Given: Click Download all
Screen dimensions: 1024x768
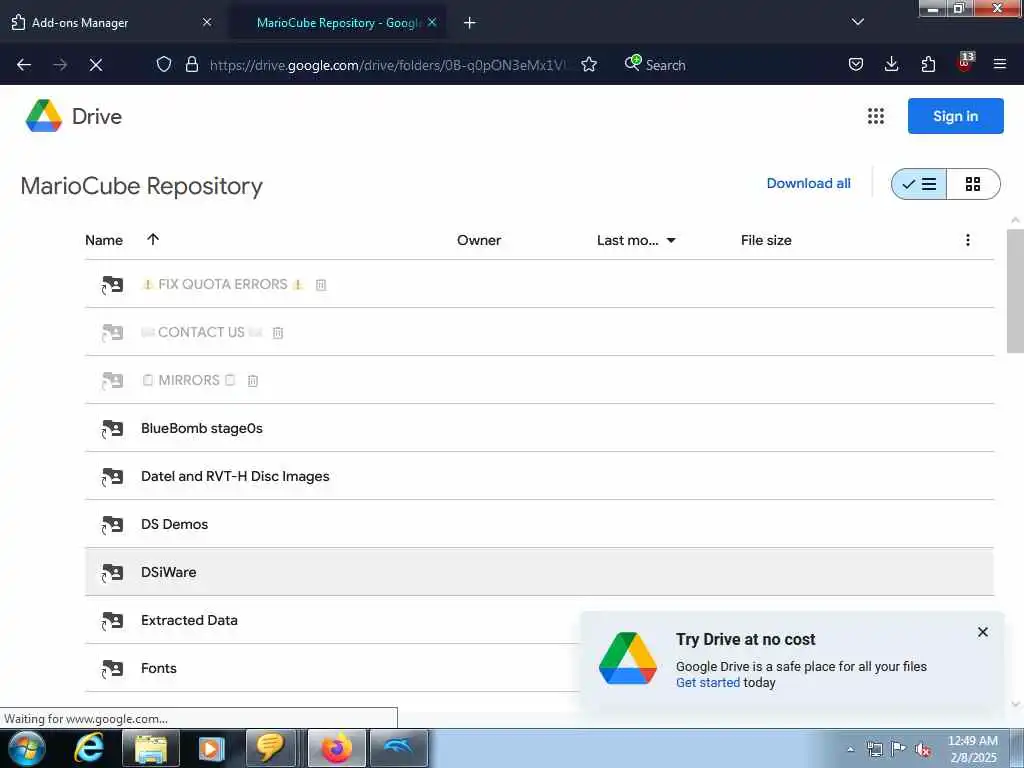Looking at the screenshot, I should pyautogui.click(x=808, y=184).
